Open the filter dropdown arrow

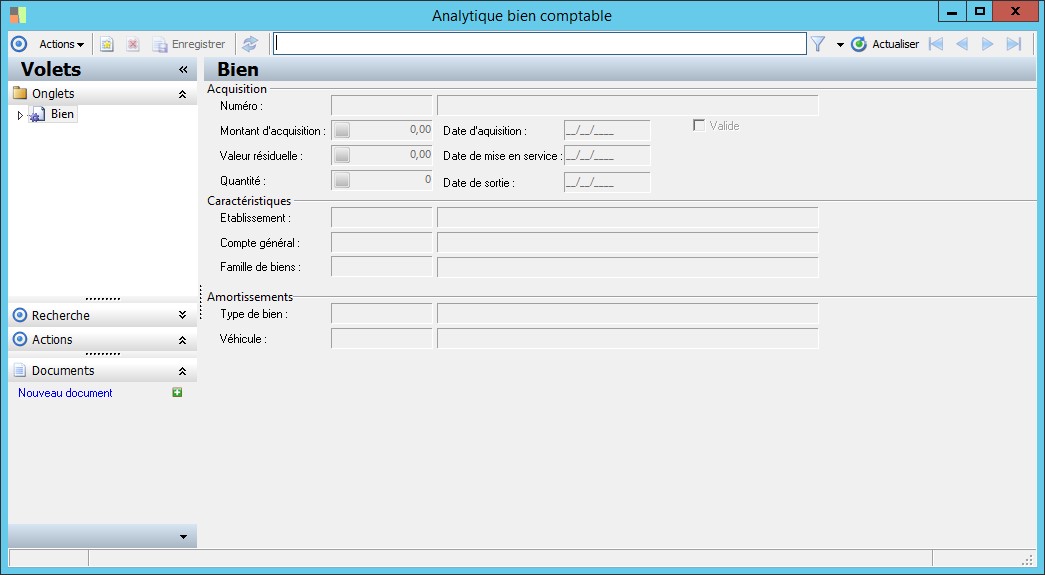[840, 45]
